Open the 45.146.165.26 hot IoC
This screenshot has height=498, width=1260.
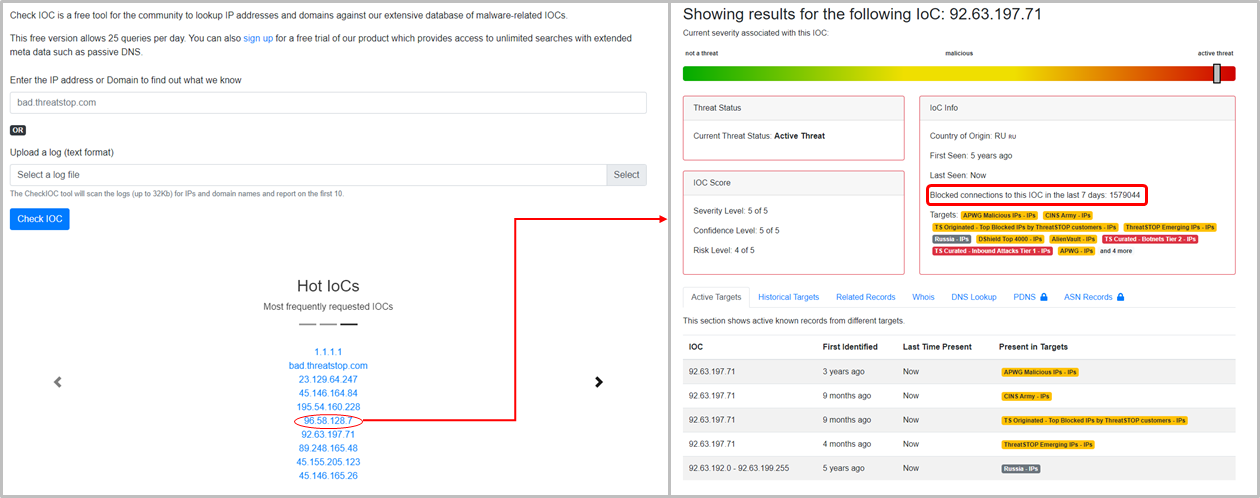(x=328, y=476)
